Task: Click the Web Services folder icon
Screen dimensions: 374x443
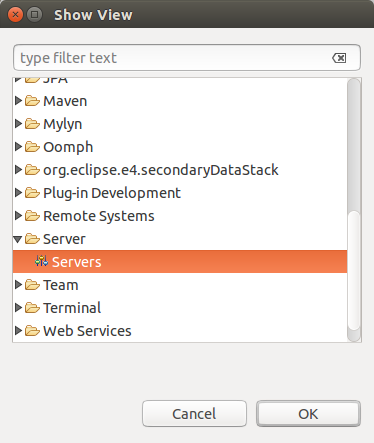Action: click(32, 331)
